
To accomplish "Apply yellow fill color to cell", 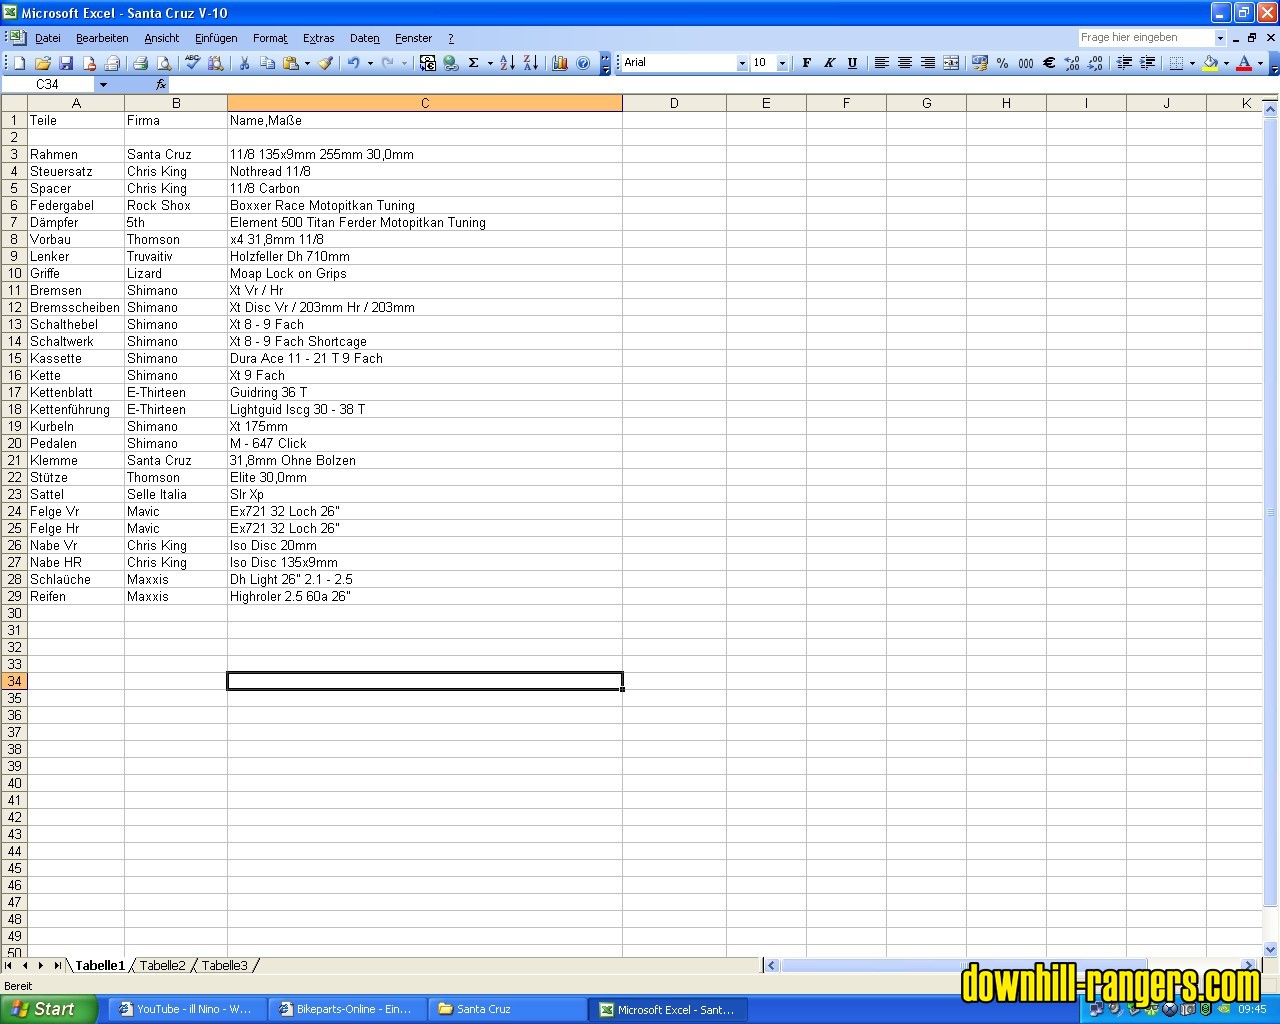I will pyautogui.click(x=1210, y=63).
